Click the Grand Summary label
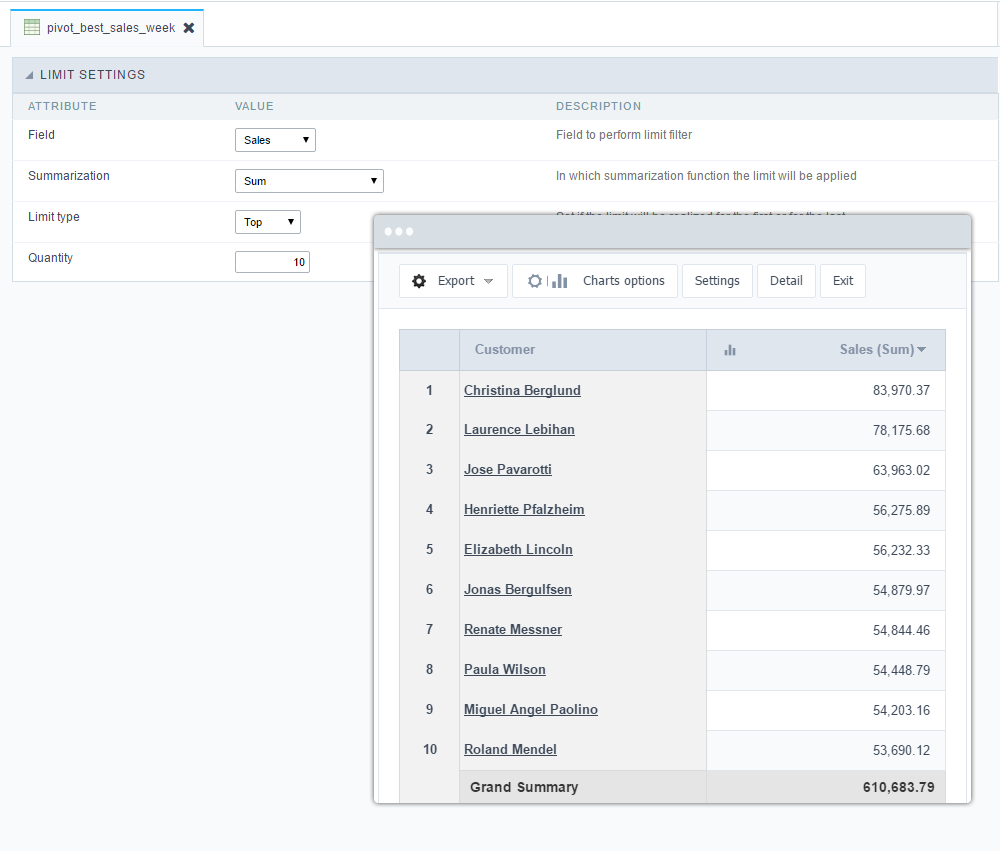 [x=524, y=787]
